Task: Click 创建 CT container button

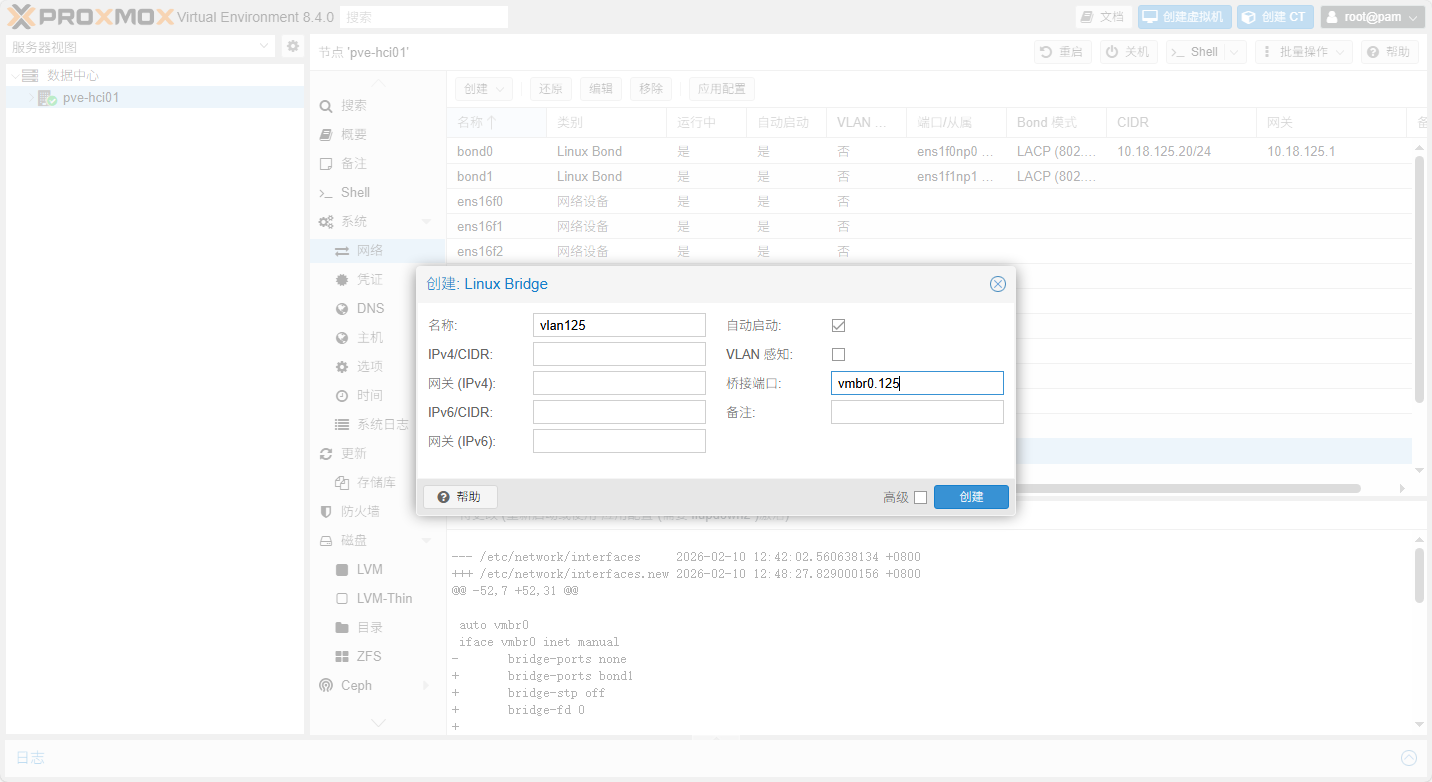Action: pyautogui.click(x=1275, y=17)
